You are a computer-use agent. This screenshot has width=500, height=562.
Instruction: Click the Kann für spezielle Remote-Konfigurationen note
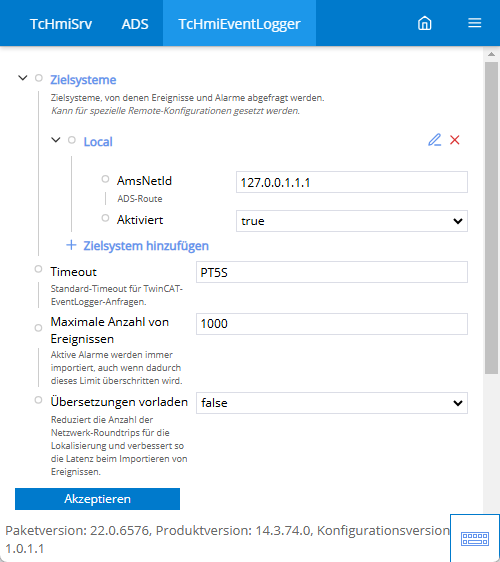(175, 111)
